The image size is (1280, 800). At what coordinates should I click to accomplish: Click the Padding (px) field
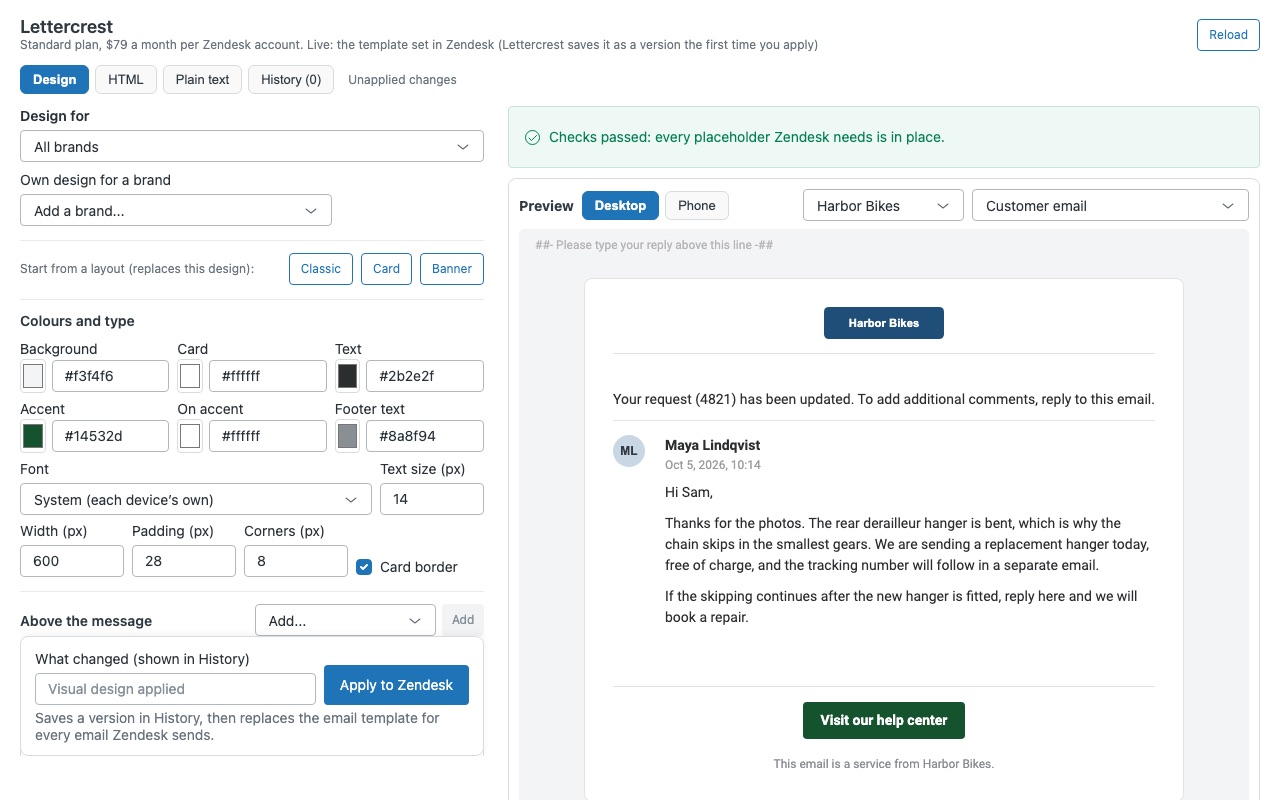[184, 561]
